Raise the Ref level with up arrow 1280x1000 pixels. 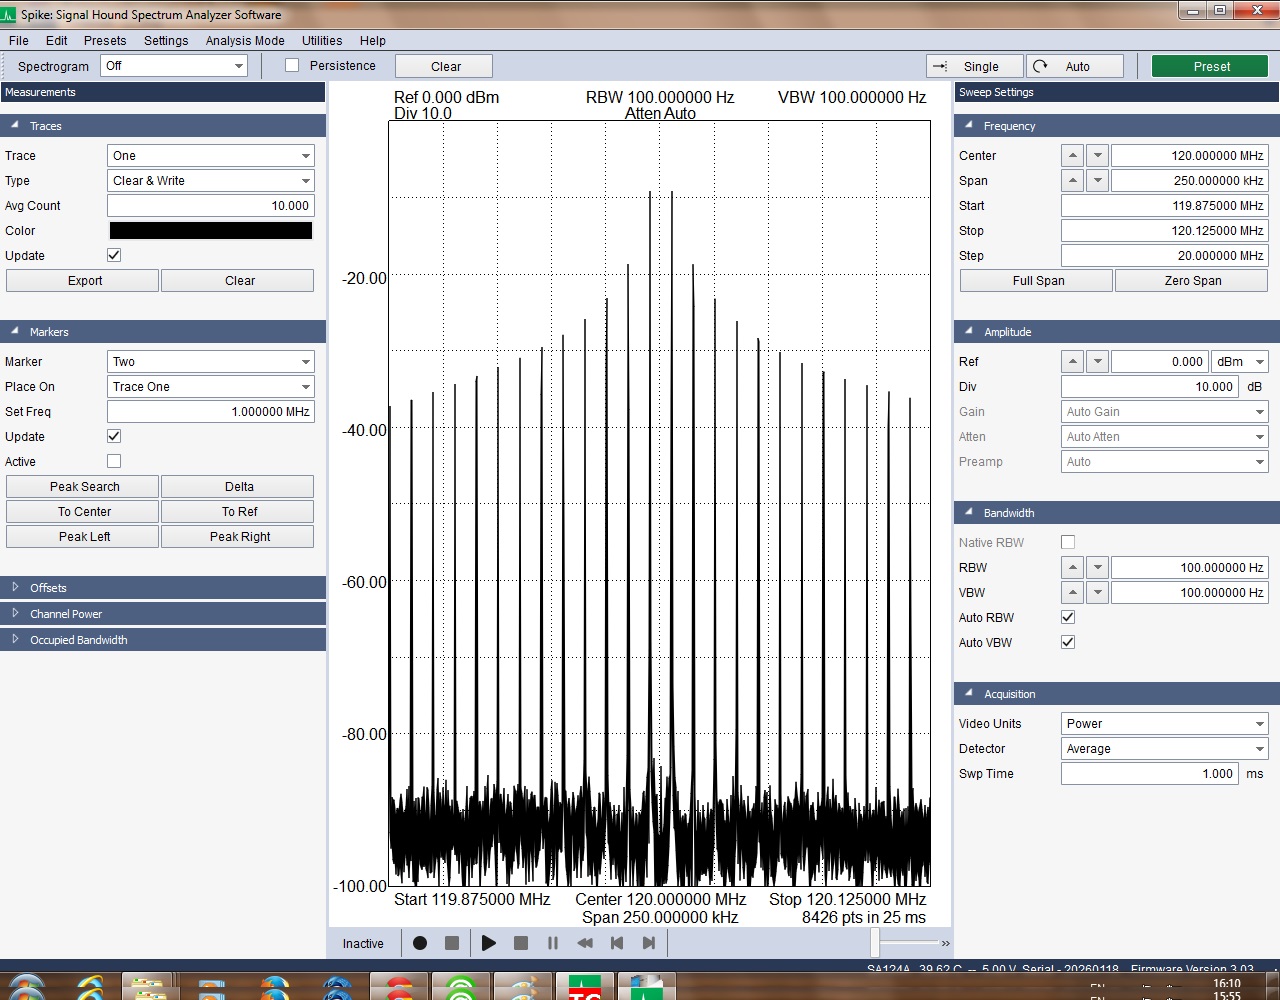tap(1072, 362)
